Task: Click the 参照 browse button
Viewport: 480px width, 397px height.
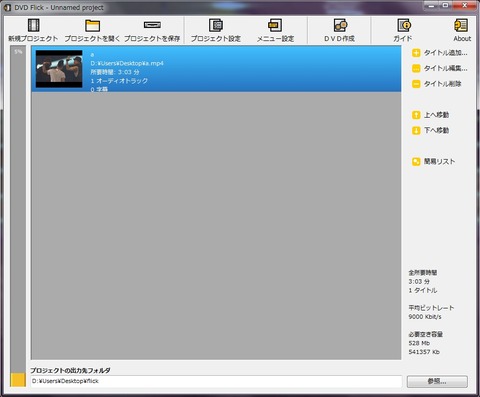Action: tap(437, 381)
